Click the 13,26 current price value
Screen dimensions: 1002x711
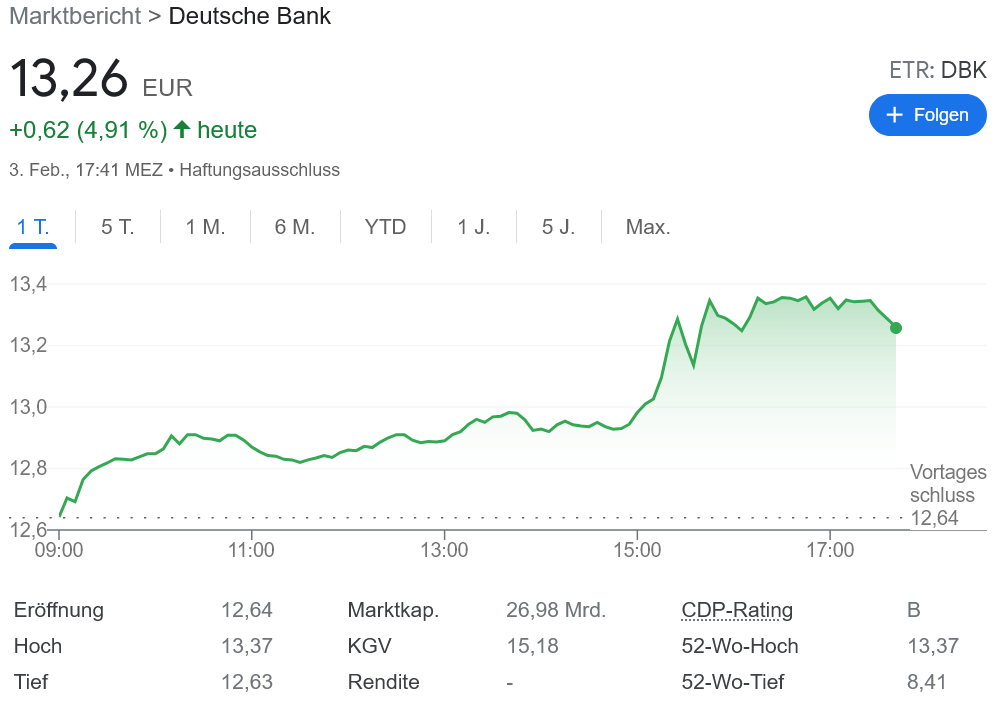pyautogui.click(x=69, y=79)
